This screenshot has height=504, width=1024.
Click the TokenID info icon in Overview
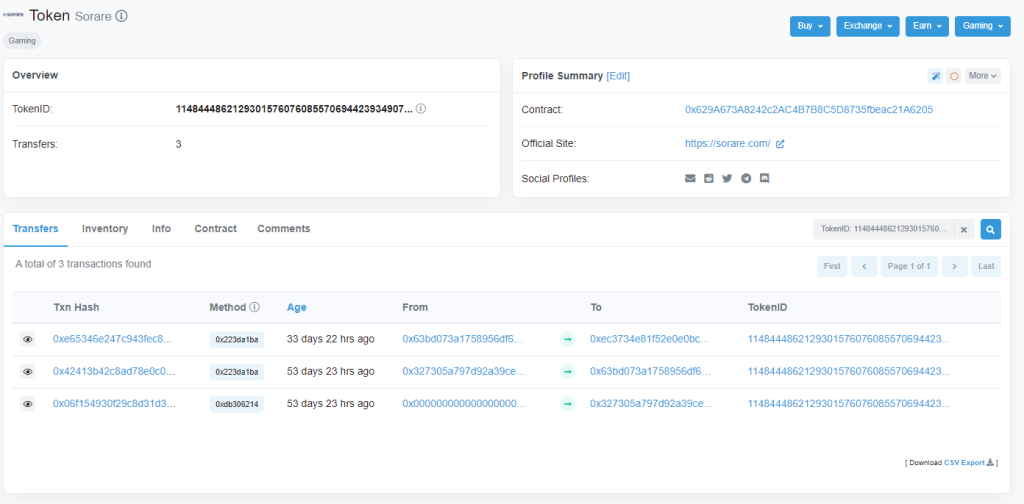(421, 109)
